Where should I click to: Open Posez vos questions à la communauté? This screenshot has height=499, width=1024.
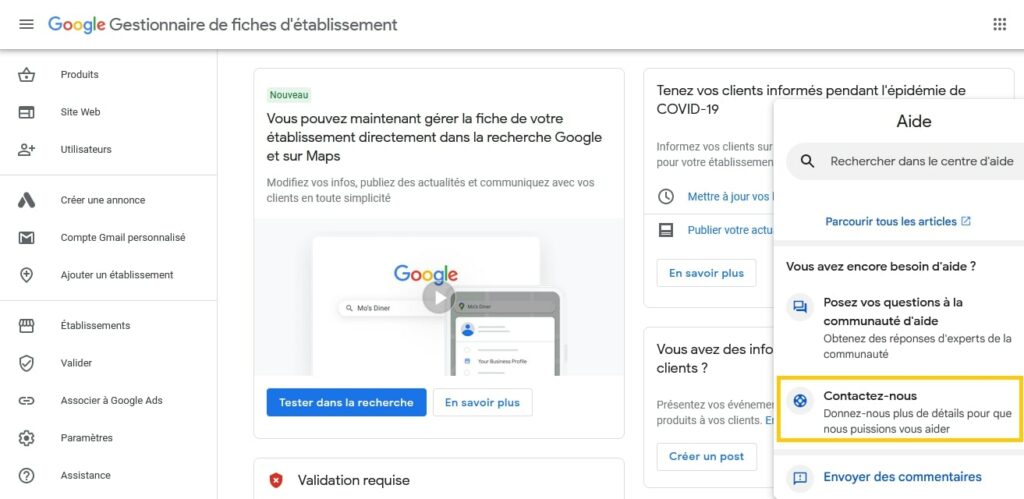(900, 328)
